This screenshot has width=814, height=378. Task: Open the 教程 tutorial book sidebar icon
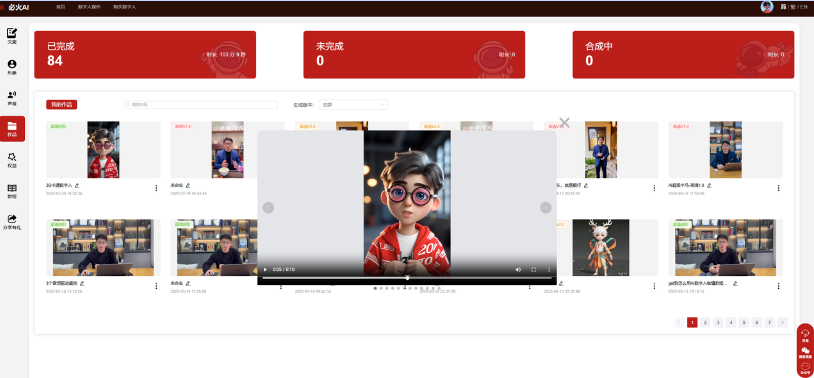click(x=12, y=191)
